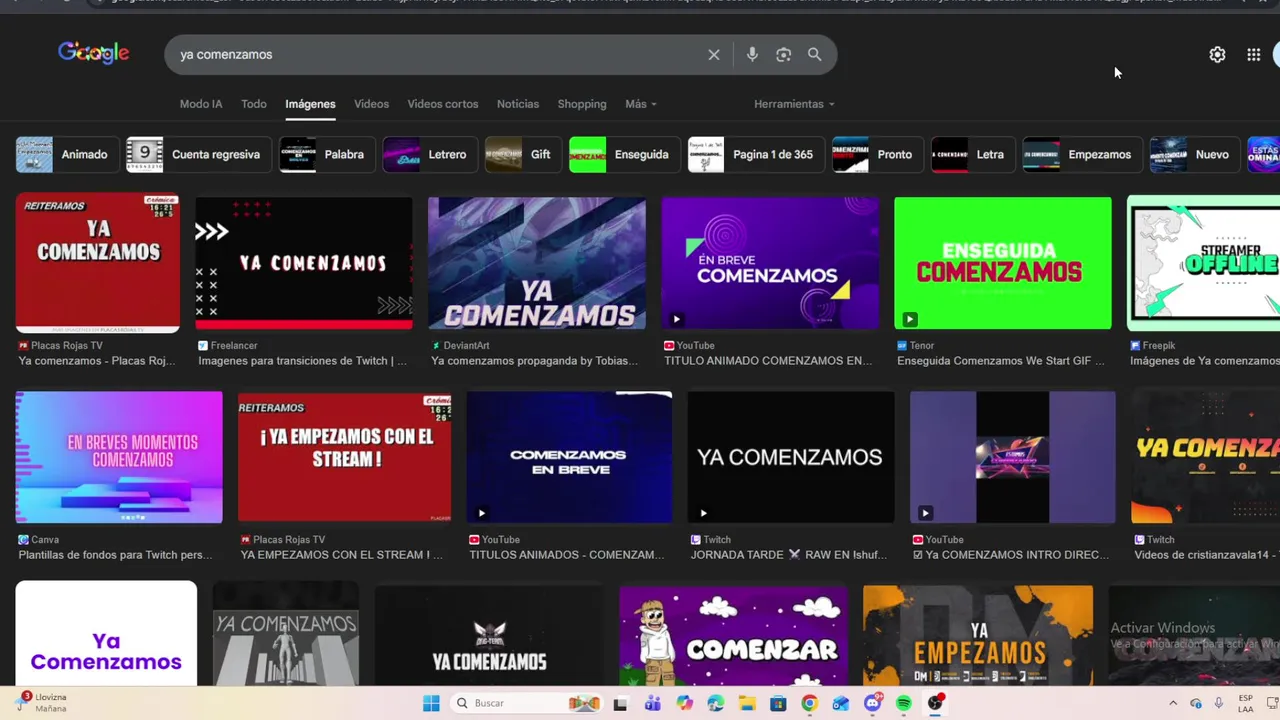Open the purple 'En breve comenzamos' thumbnail

tap(770, 263)
